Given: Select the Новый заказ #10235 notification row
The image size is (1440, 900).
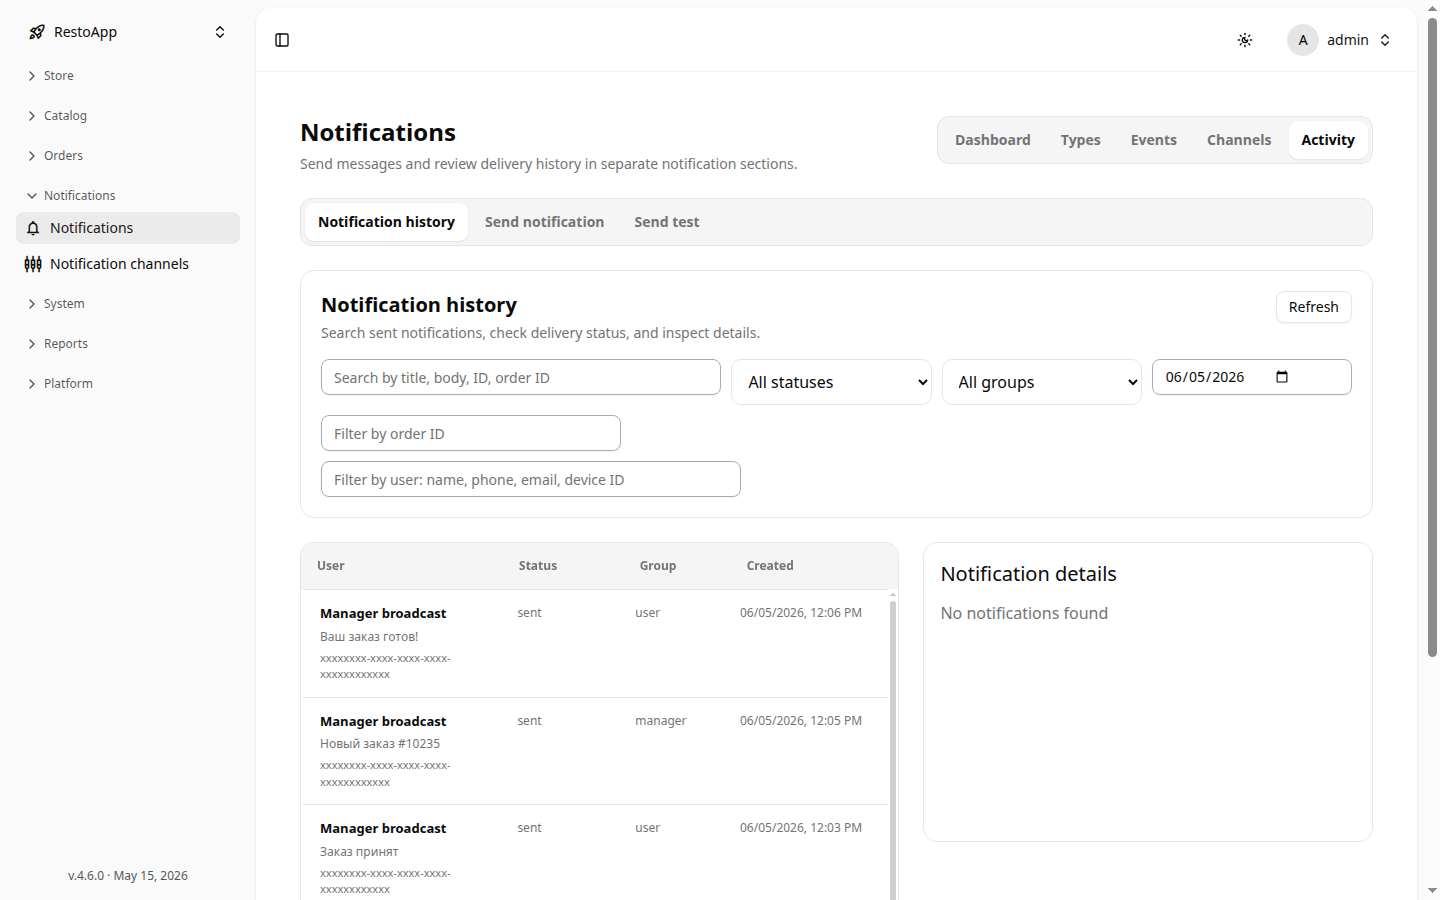Looking at the screenshot, I should pos(594,751).
